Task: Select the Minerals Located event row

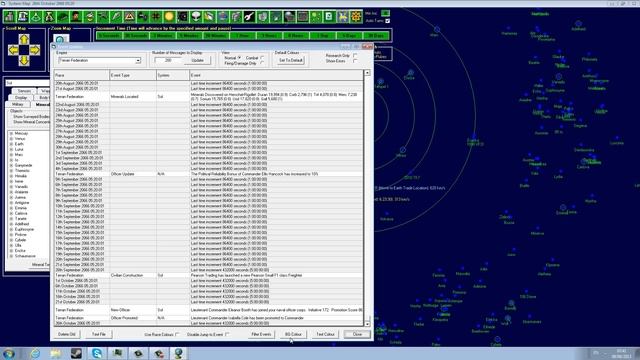Action: click(209, 97)
